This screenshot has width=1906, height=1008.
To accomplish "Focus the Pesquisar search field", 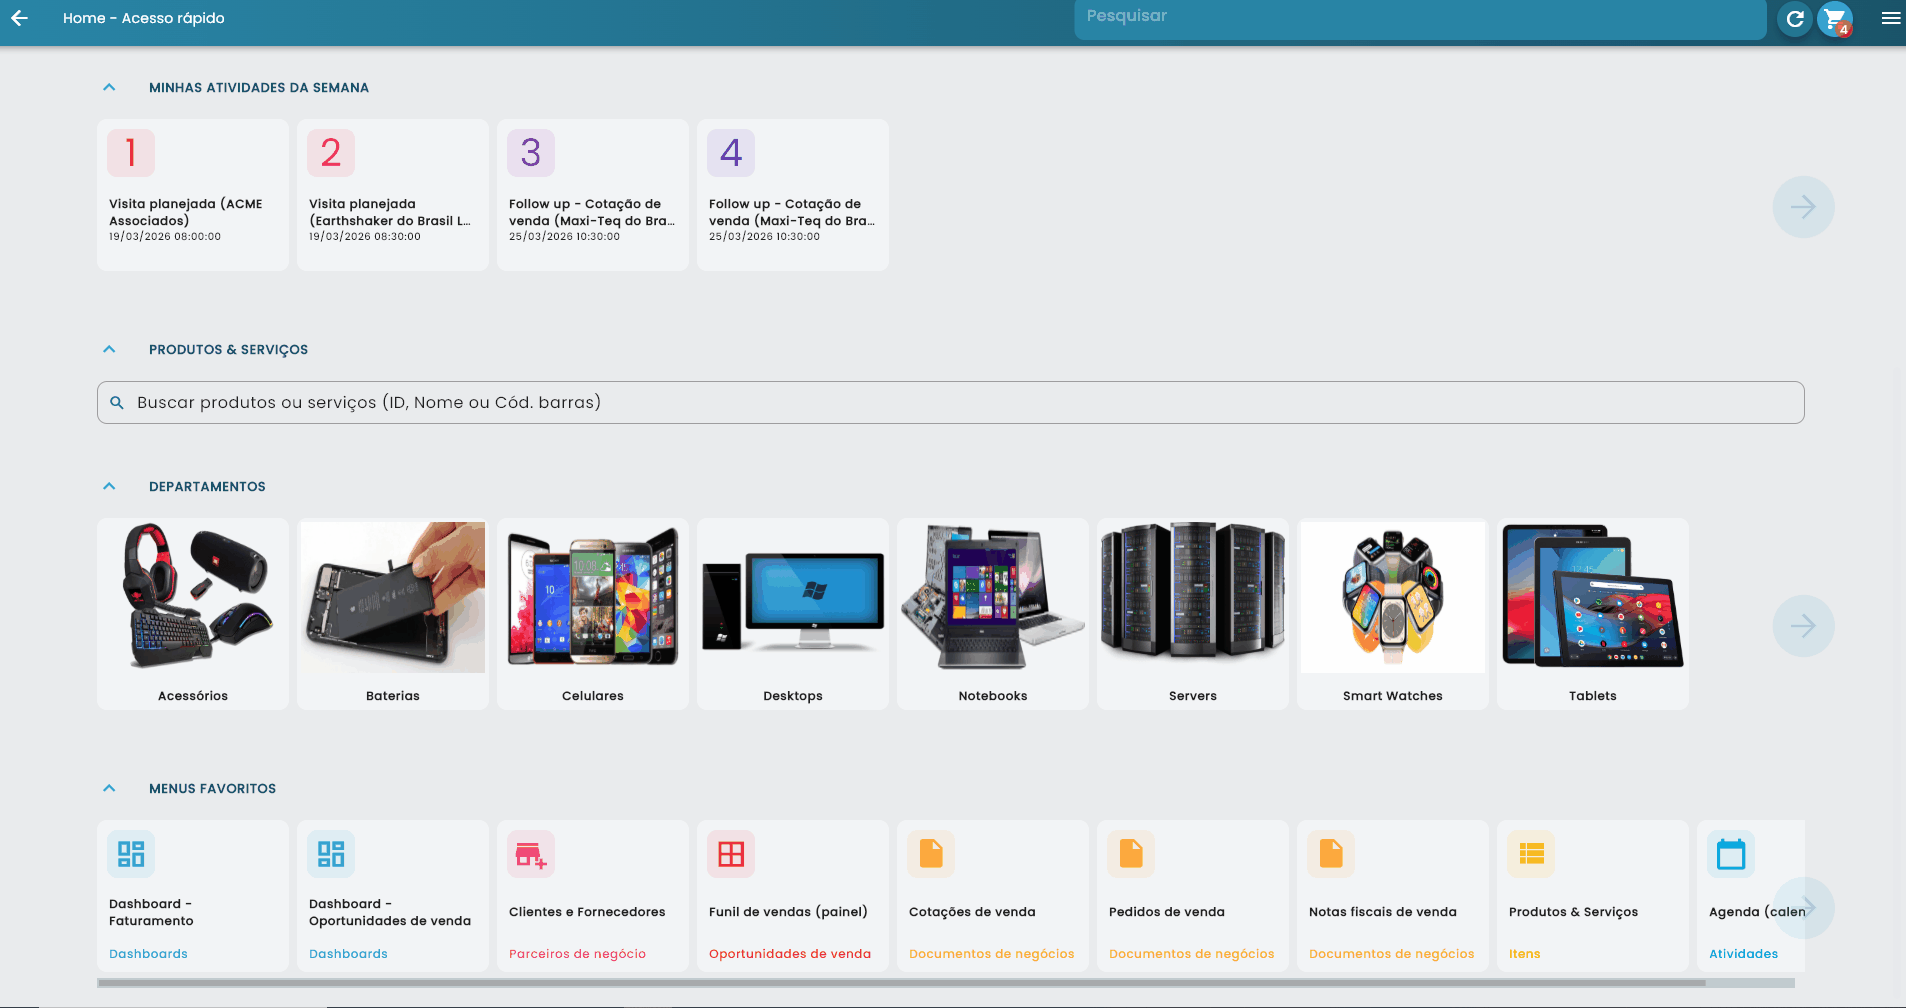I will (1420, 18).
